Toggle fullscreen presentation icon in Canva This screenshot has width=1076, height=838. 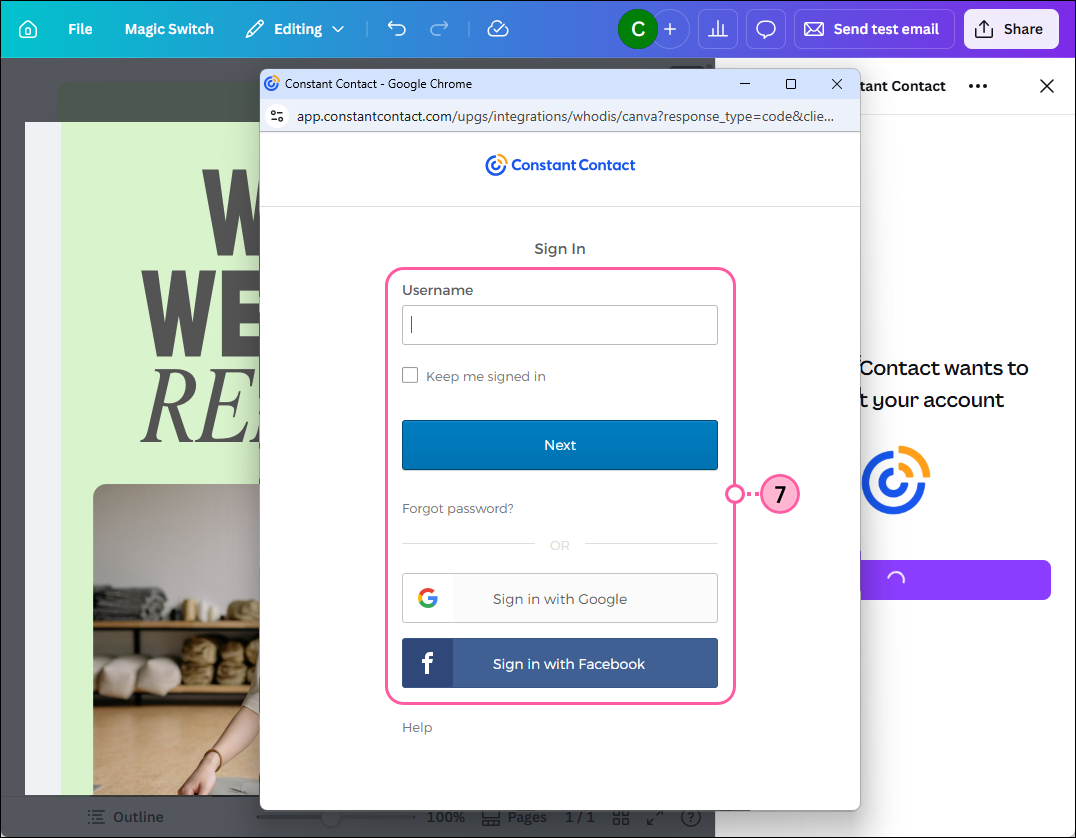click(x=655, y=817)
